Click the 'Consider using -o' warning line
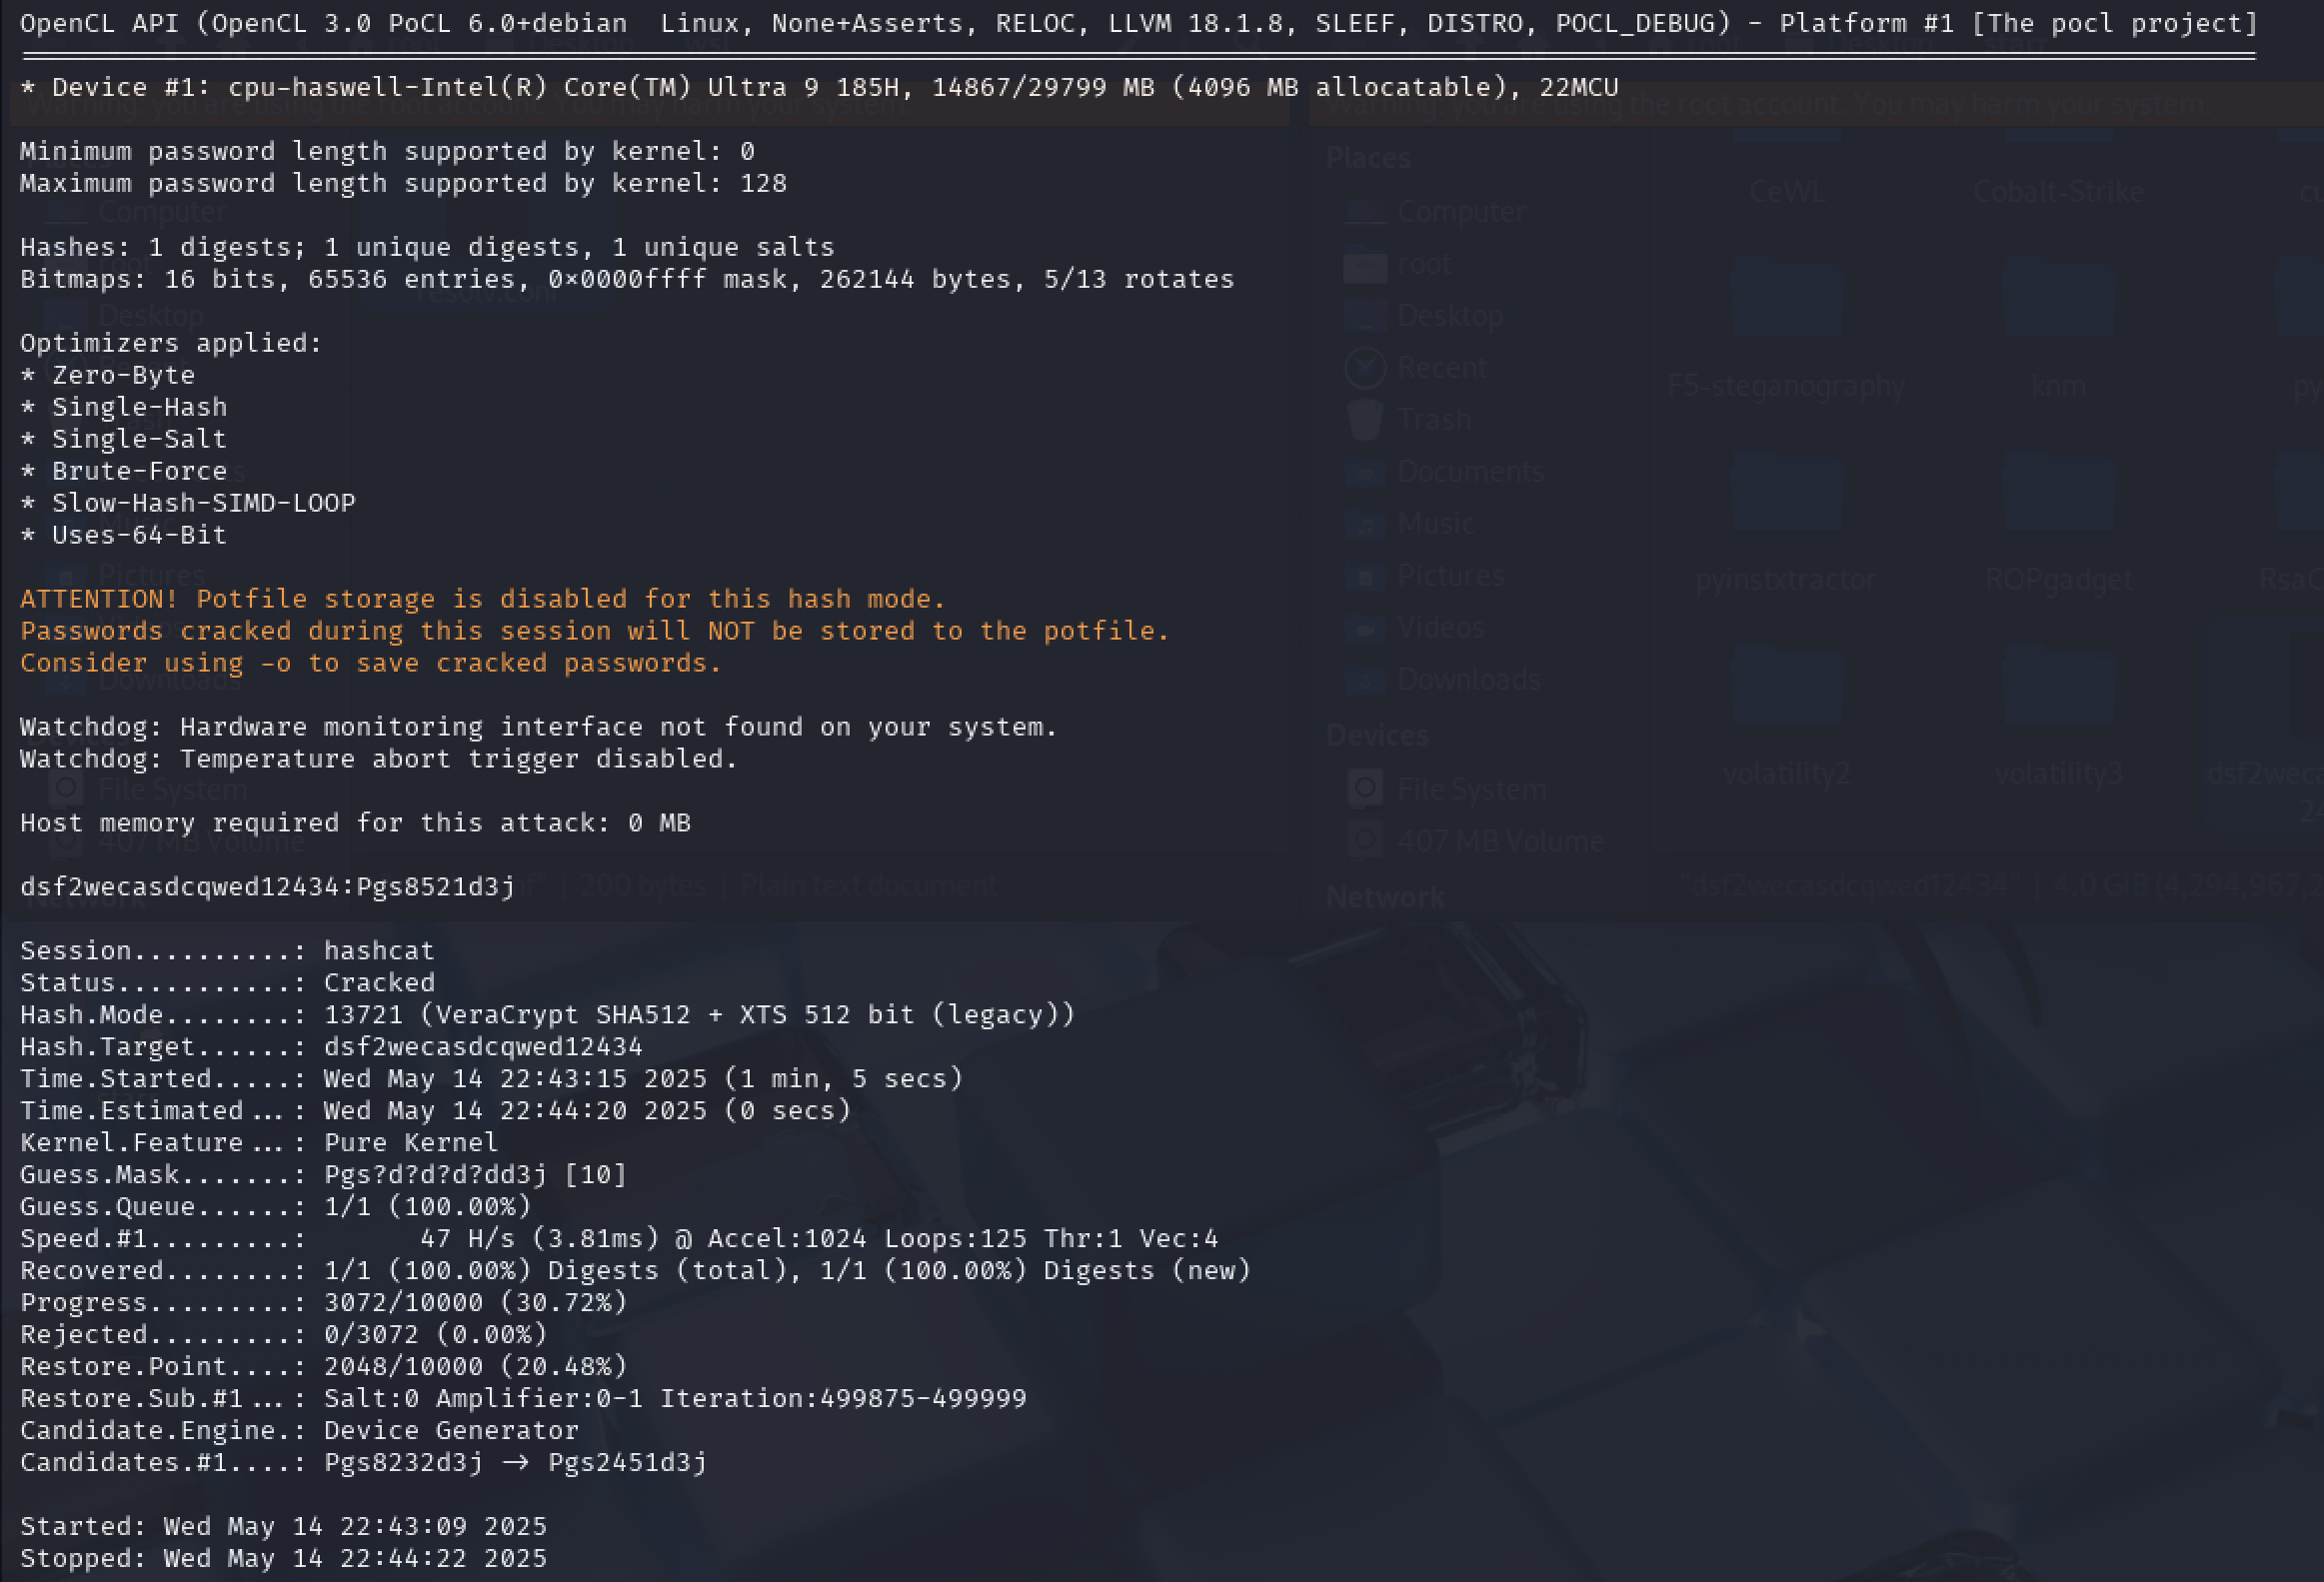 pyautogui.click(x=371, y=663)
